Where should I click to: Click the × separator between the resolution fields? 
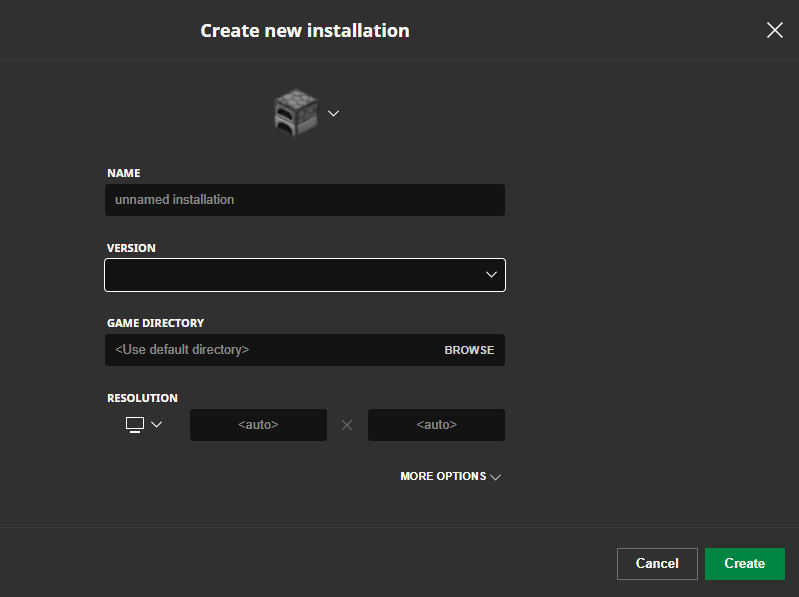347,425
